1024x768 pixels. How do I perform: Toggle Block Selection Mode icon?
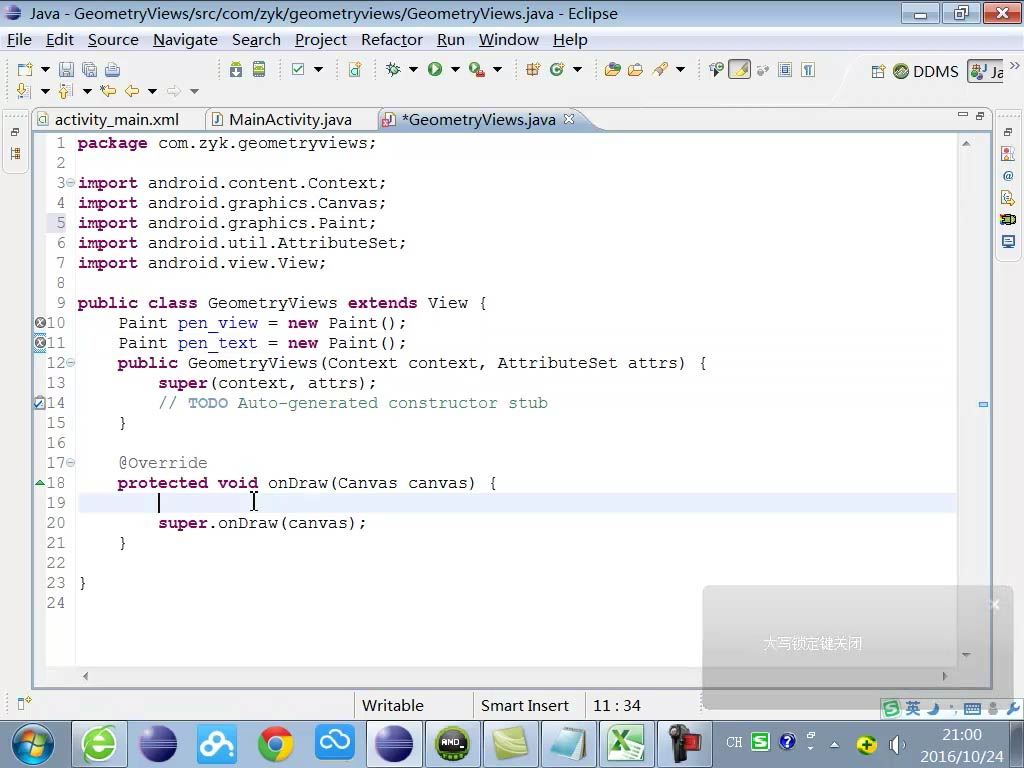(x=785, y=69)
